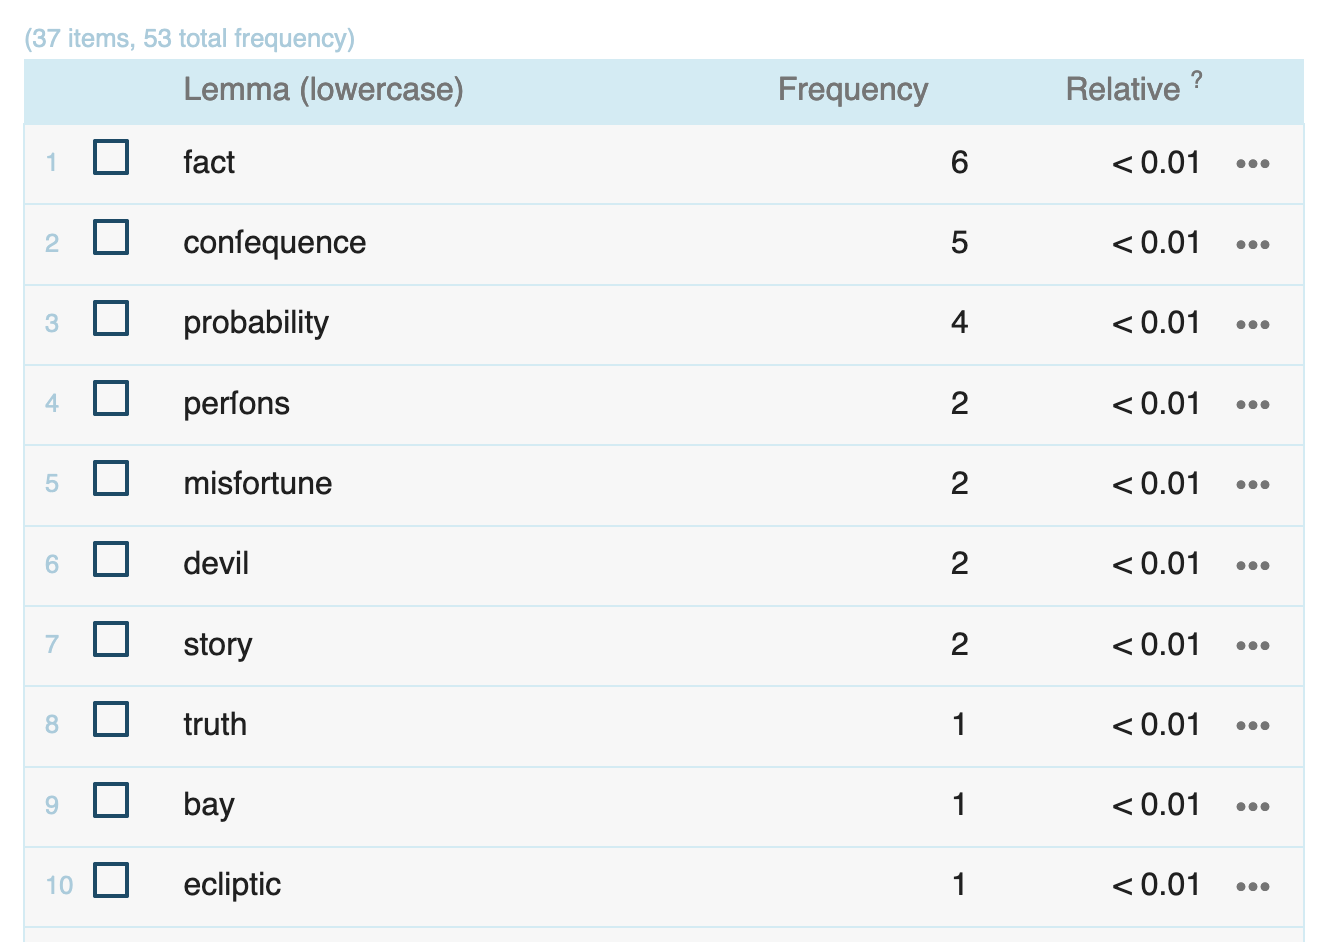Screen dimensions: 1324x942
Task: Select the 'probability' row checkbox
Action: [x=111, y=318]
